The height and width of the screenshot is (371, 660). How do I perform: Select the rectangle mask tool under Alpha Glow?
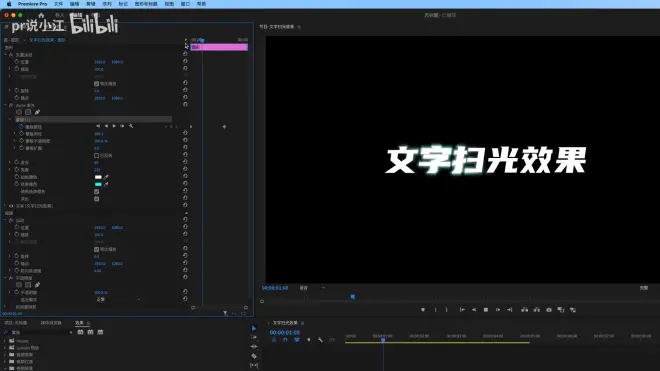28,112
